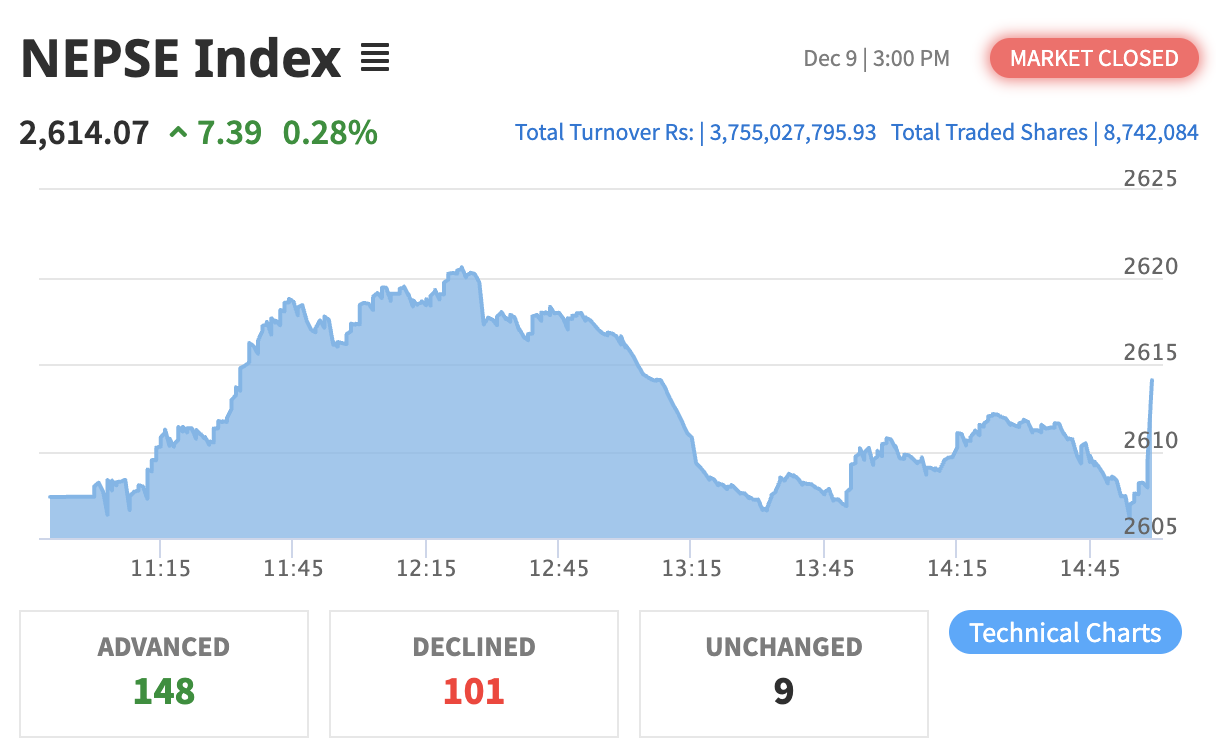
Task: Click the 12:15 time axis label
Action: point(425,568)
